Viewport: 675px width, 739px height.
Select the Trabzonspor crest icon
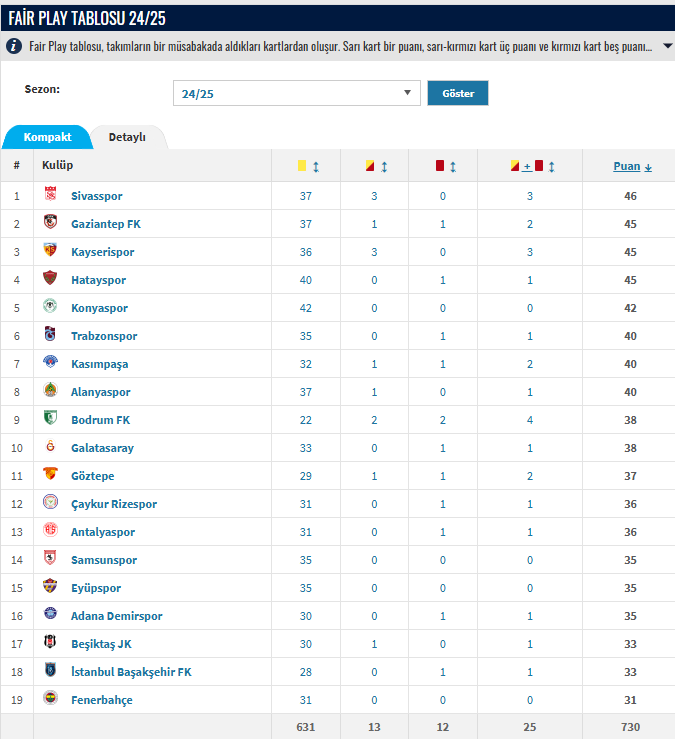point(50,334)
